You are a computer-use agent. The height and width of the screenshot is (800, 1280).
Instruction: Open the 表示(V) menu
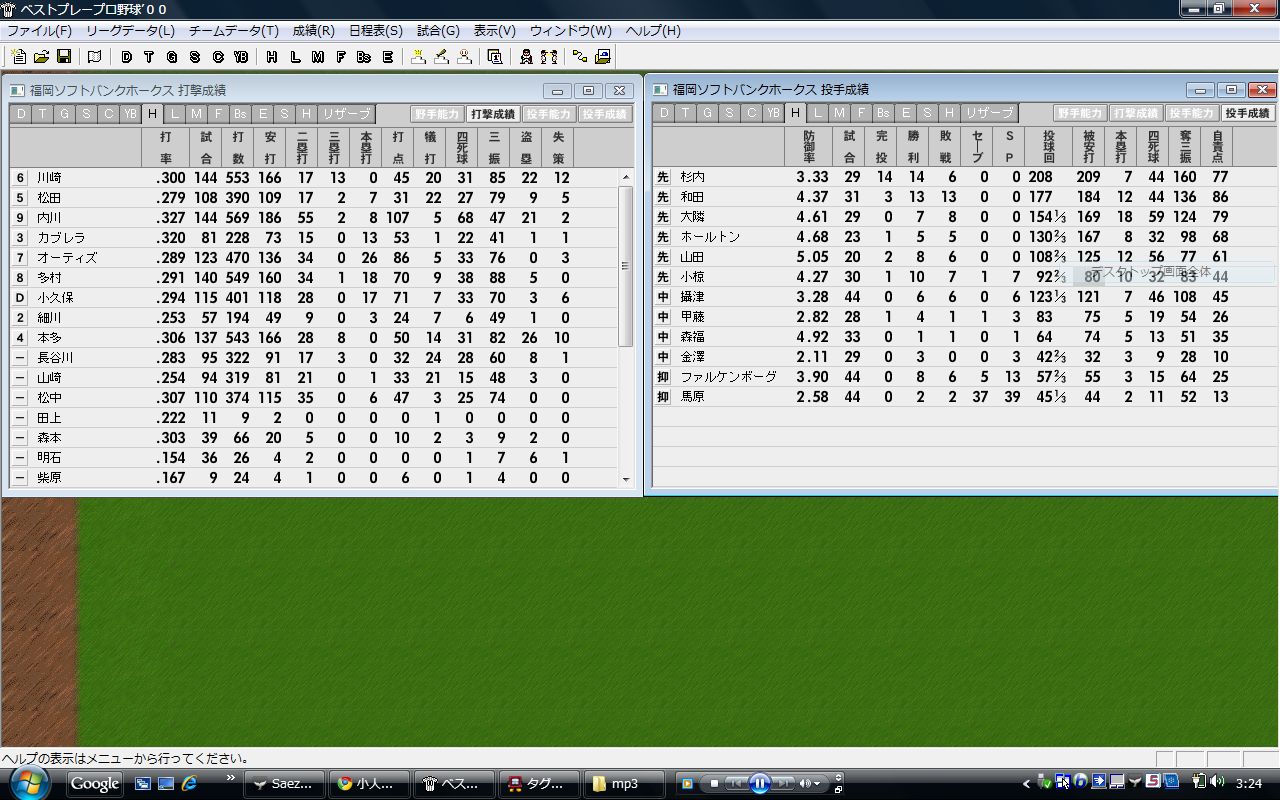(x=495, y=31)
